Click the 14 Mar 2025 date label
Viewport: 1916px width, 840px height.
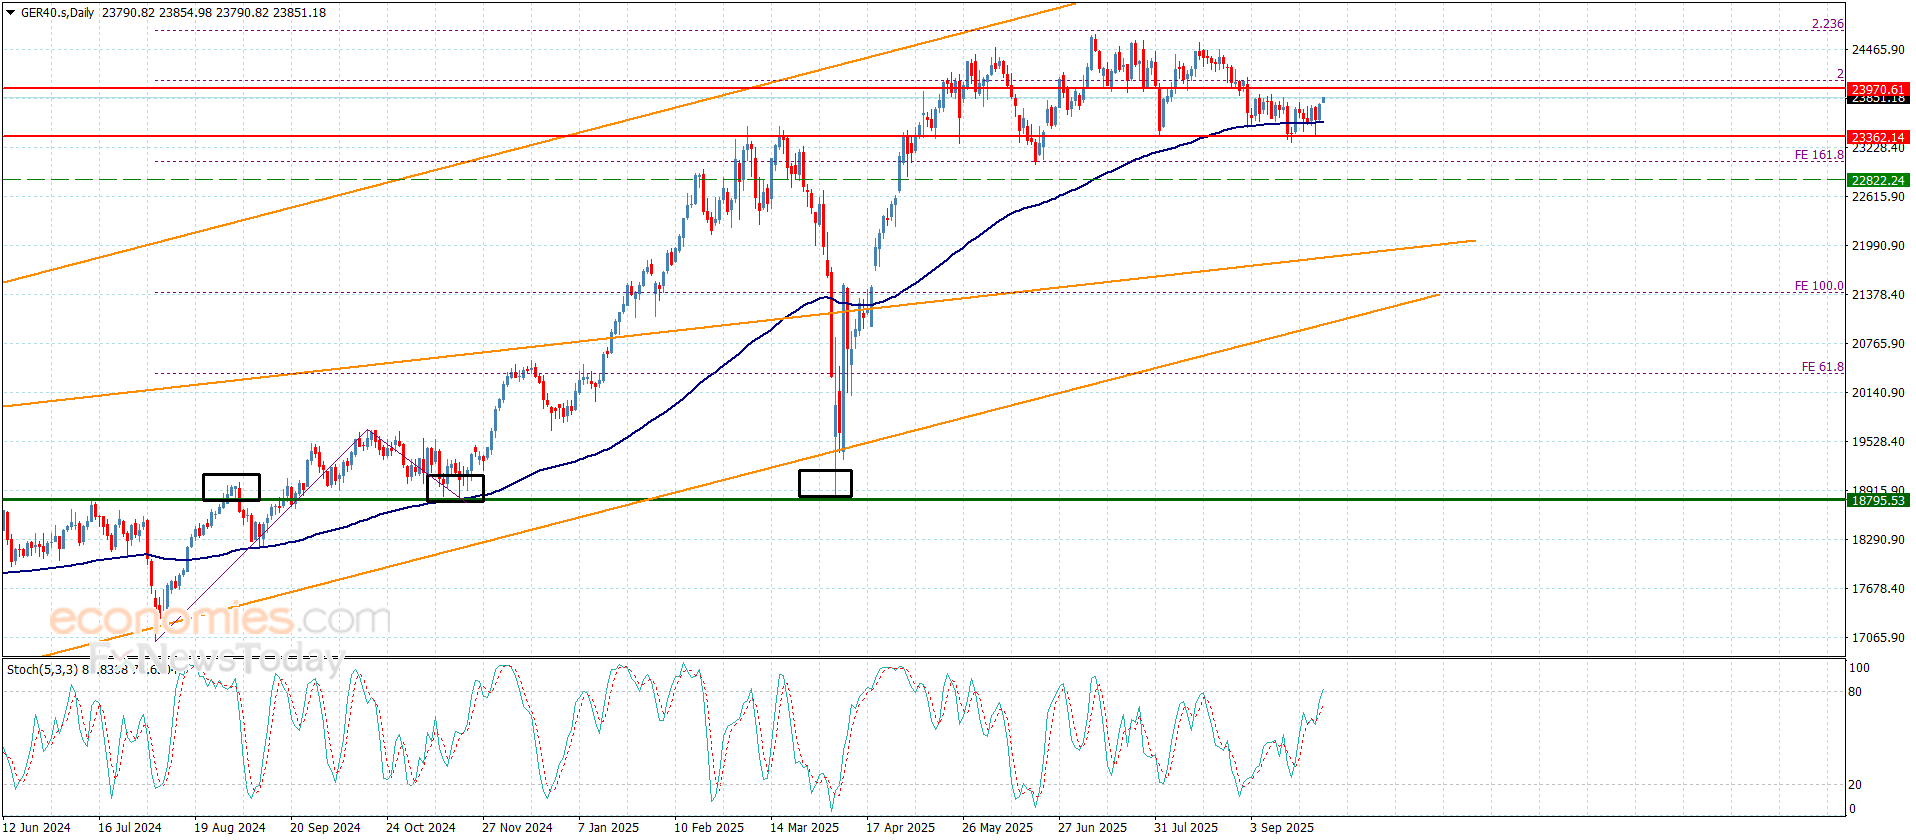(x=804, y=827)
